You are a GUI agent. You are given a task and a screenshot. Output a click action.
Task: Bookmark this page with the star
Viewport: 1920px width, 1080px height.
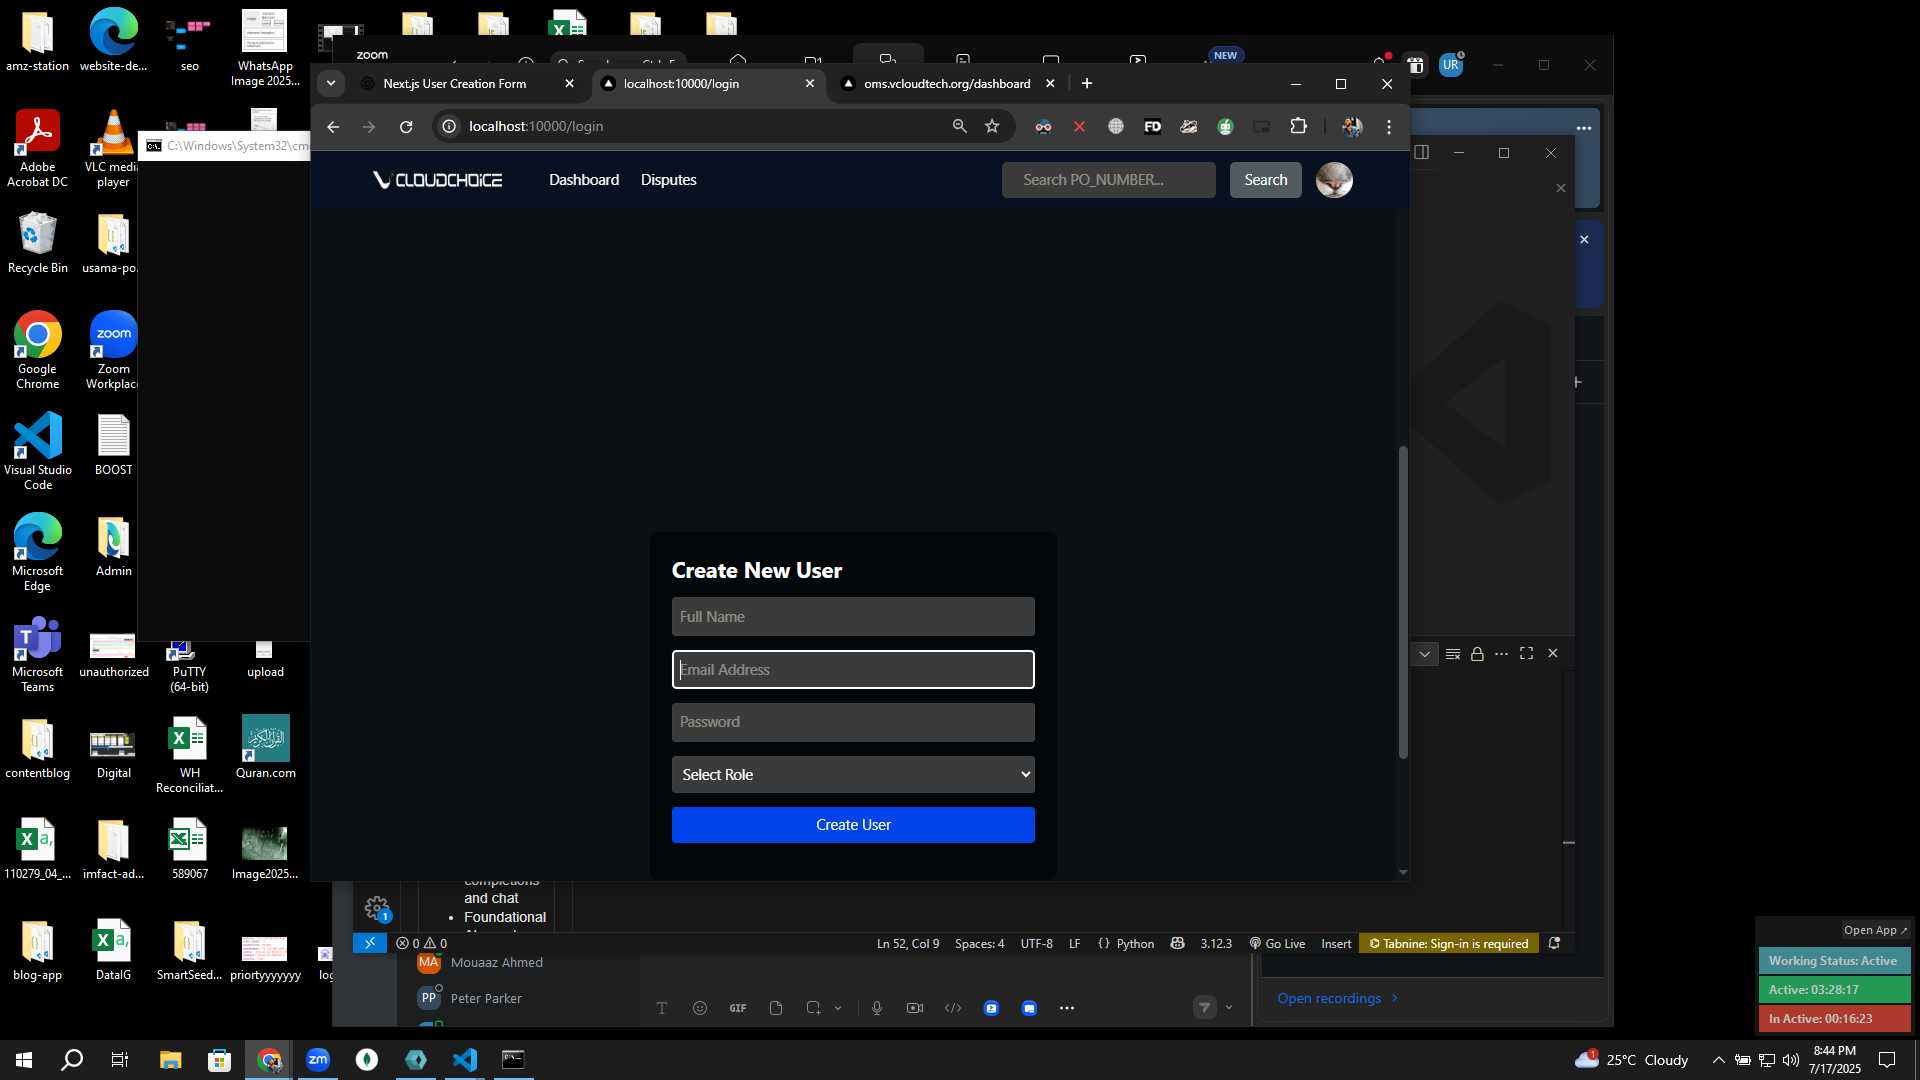pos(992,126)
